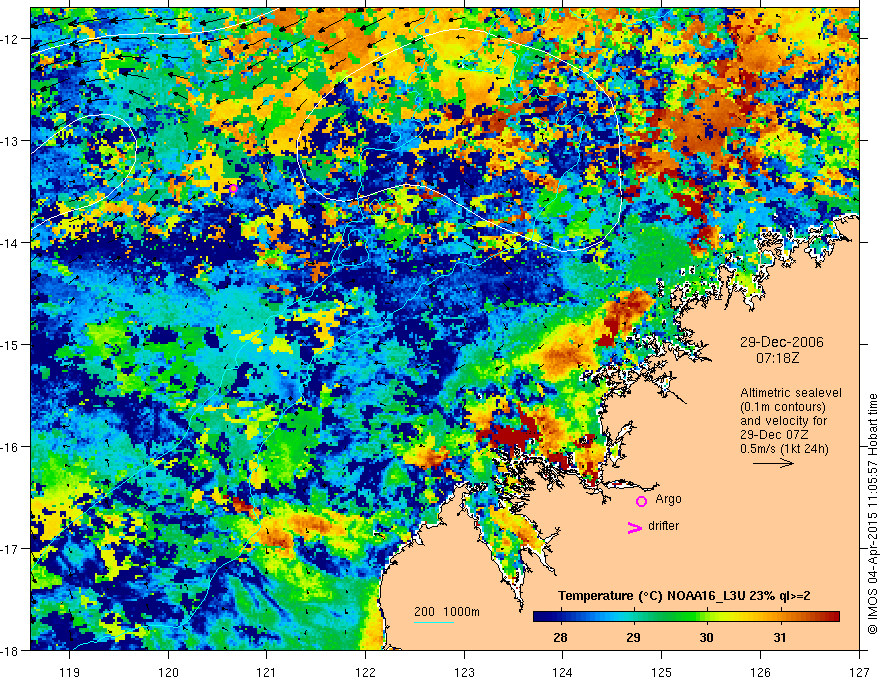The width and height of the screenshot is (880, 680).
Task: Click the time label 07:18Z
Action: (x=777, y=357)
